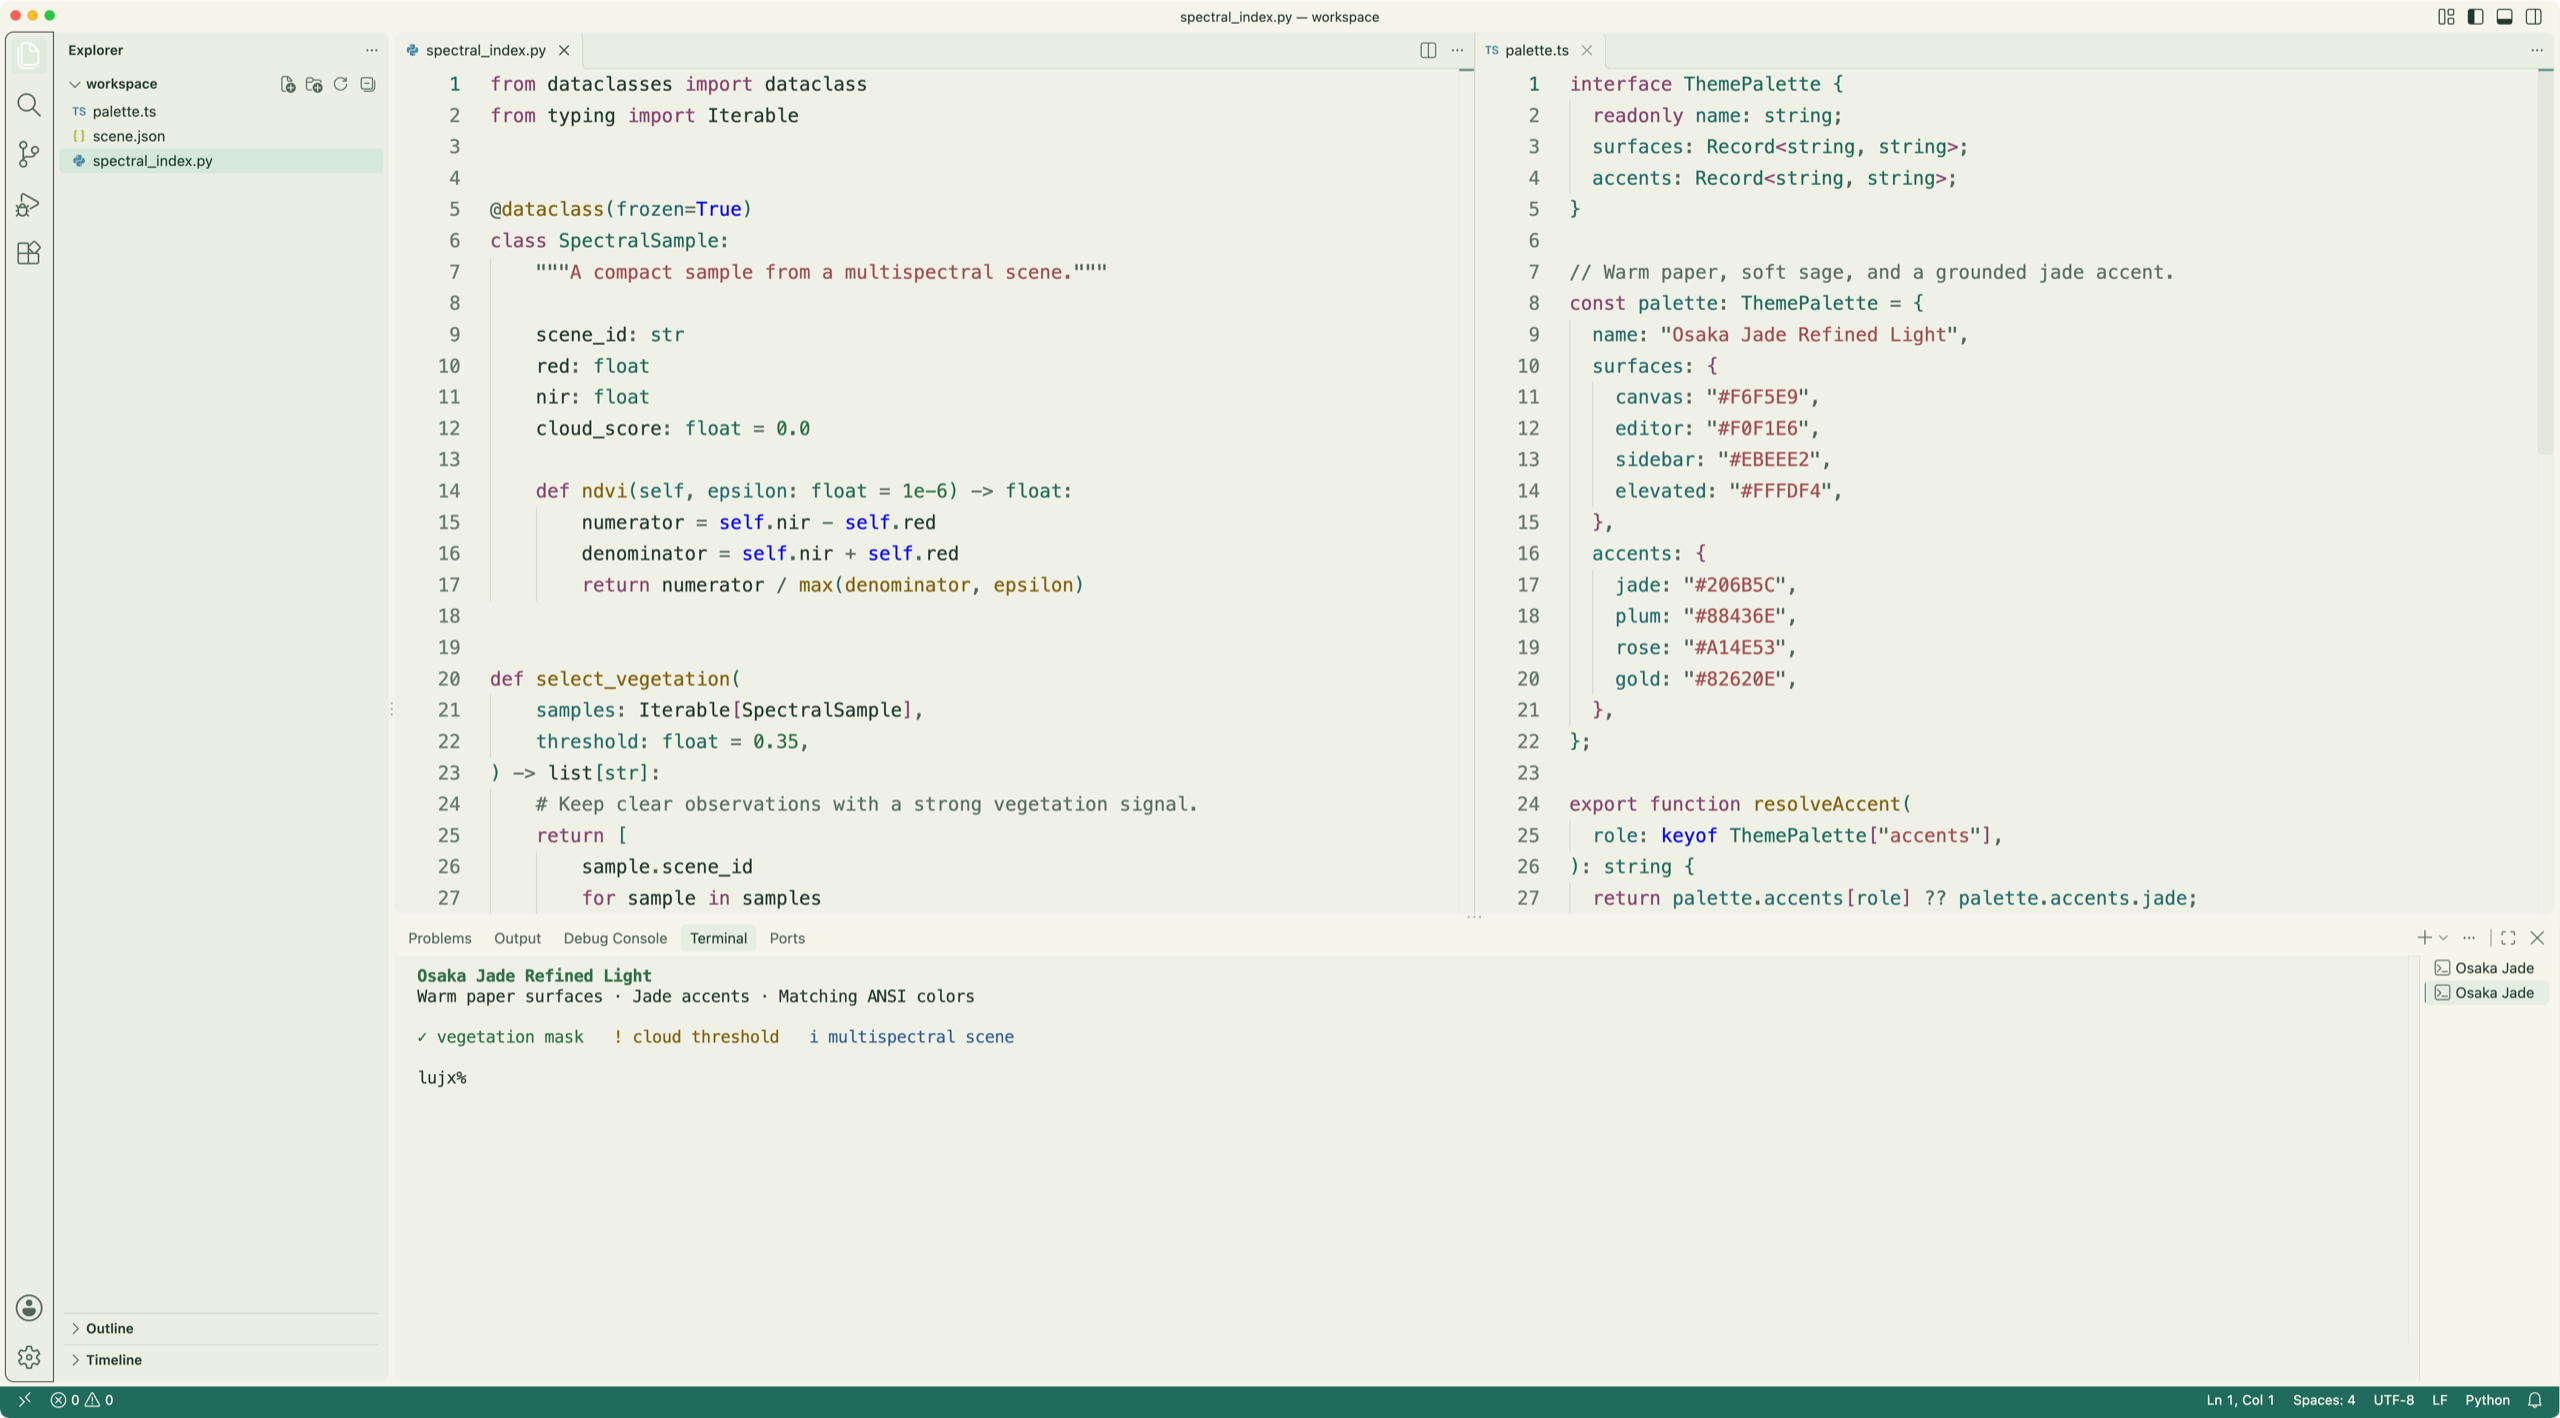Open the Search view icon
2560x1418 pixels.
pos(29,104)
